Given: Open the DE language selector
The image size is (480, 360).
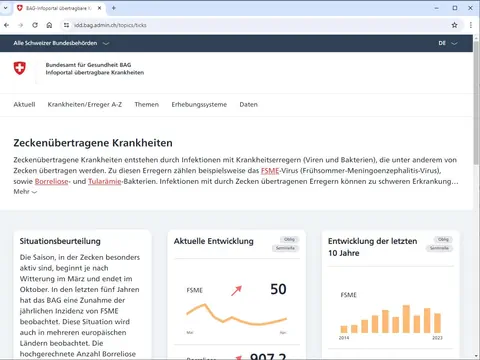Looking at the screenshot, I should click(x=448, y=43).
